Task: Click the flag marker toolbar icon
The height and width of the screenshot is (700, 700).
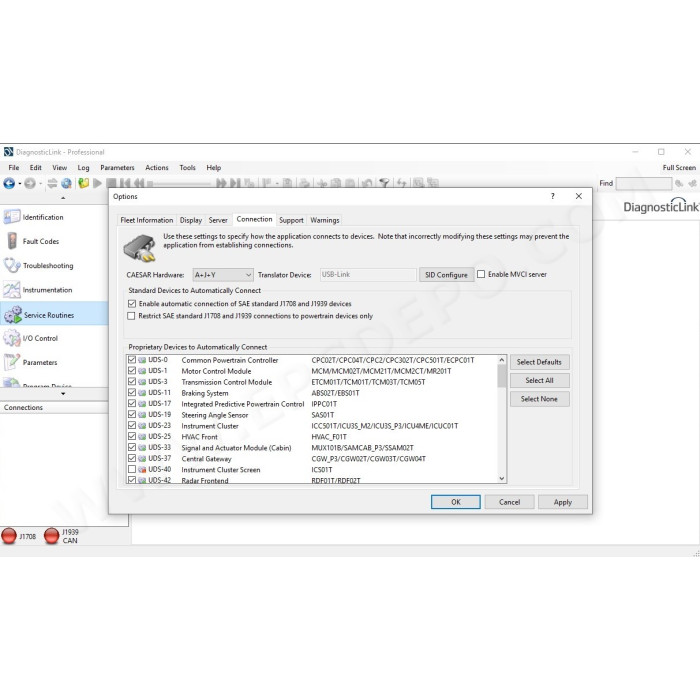Action: pyautogui.click(x=267, y=183)
